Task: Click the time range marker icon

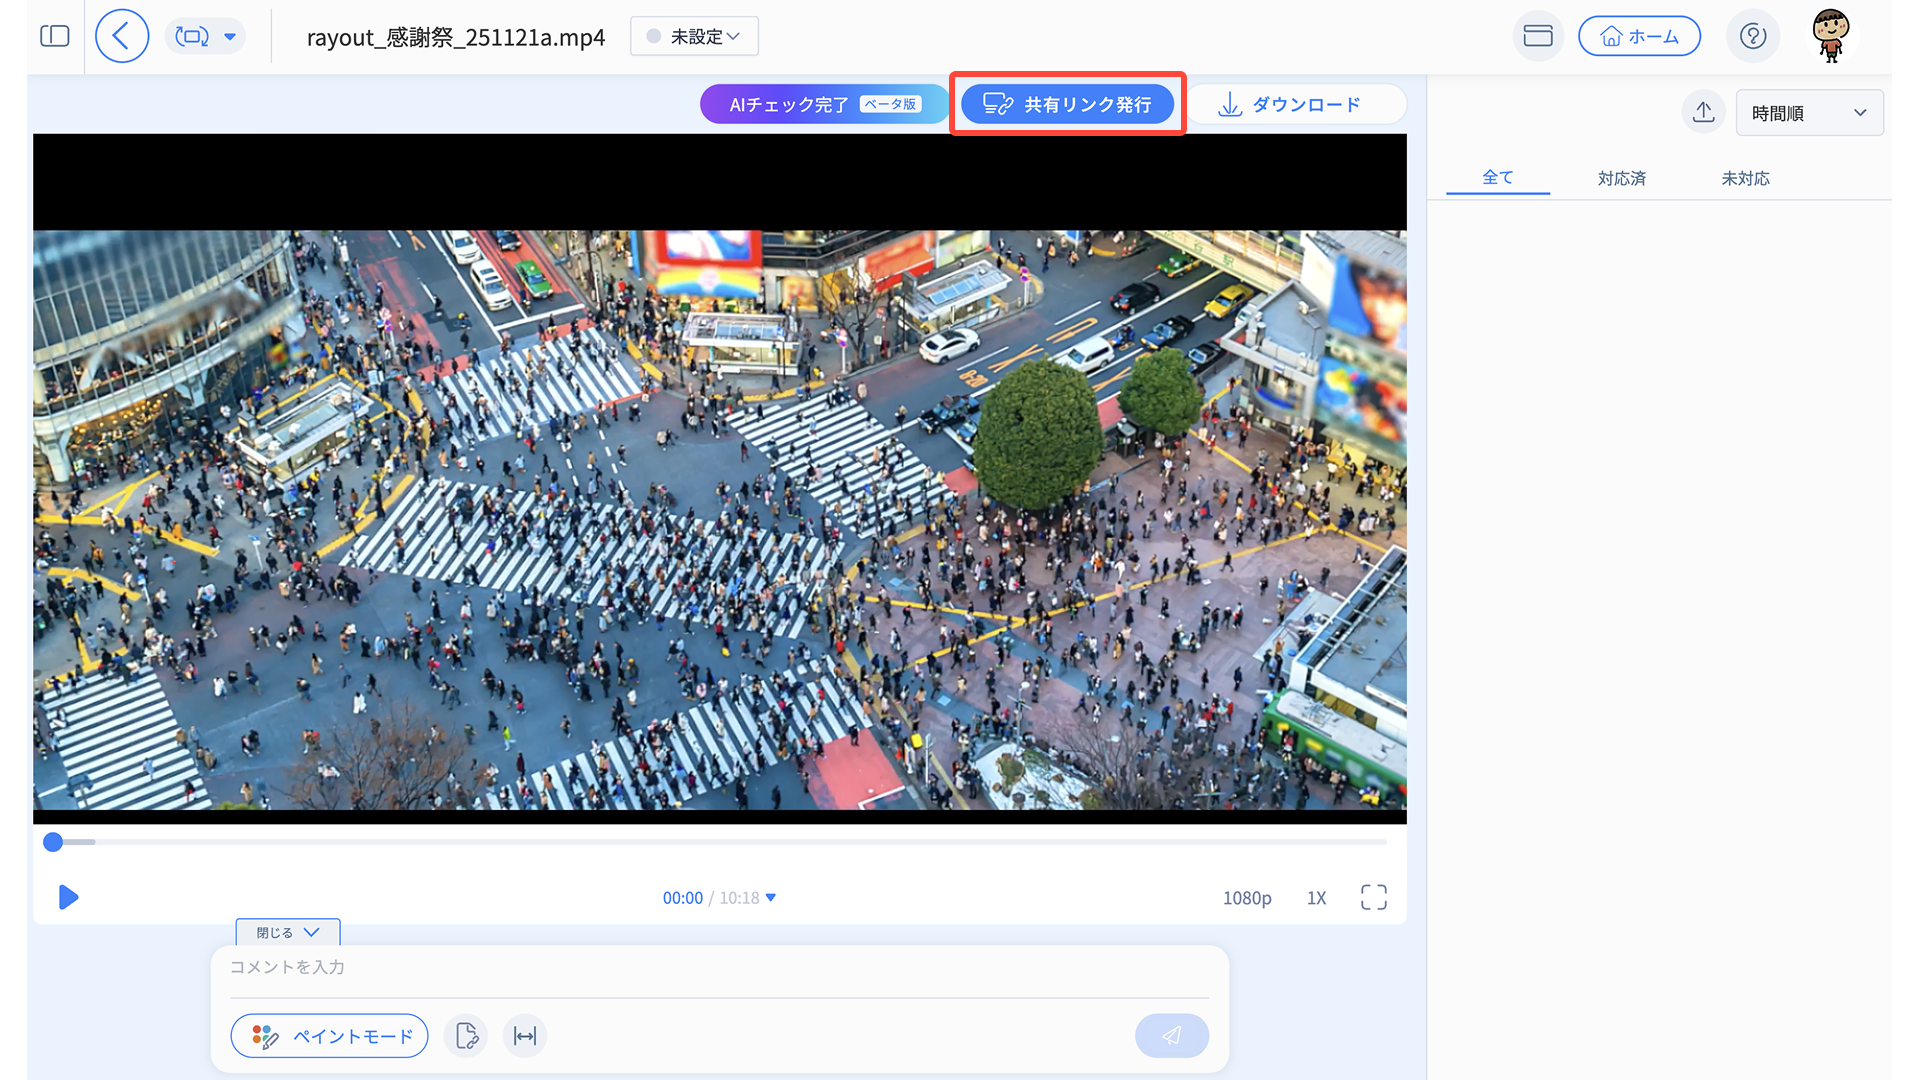Action: click(x=525, y=1036)
